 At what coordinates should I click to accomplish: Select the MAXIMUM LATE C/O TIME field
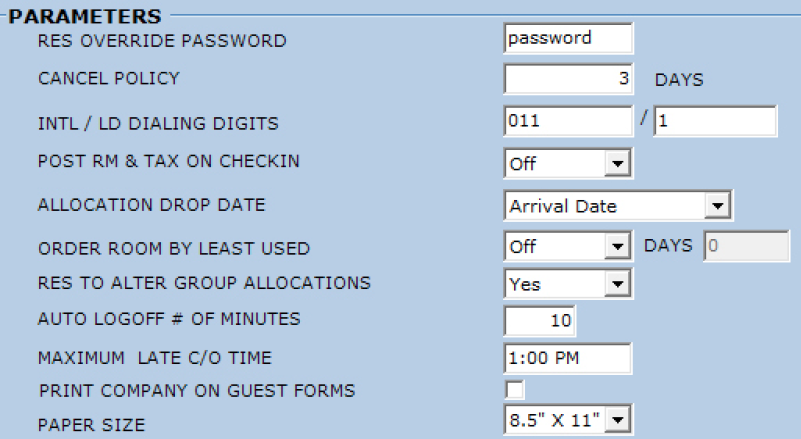pyautogui.click(x=568, y=358)
